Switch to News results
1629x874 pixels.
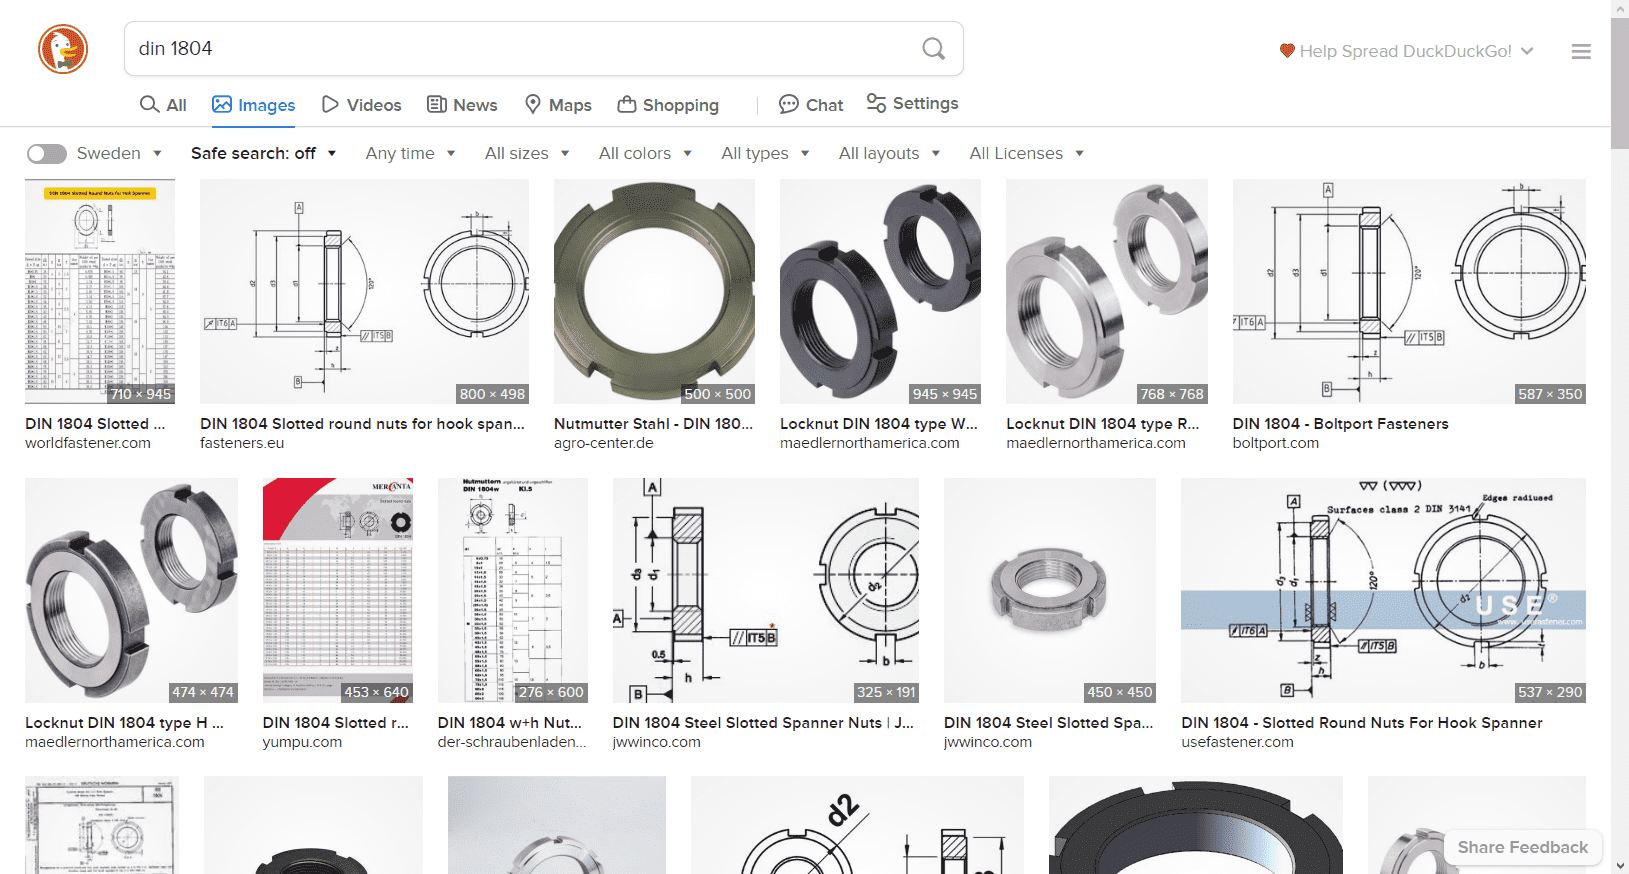click(462, 105)
